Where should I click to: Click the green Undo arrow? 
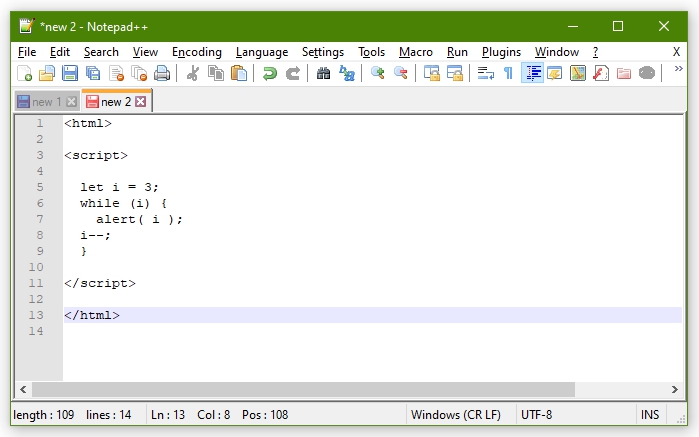[270, 73]
